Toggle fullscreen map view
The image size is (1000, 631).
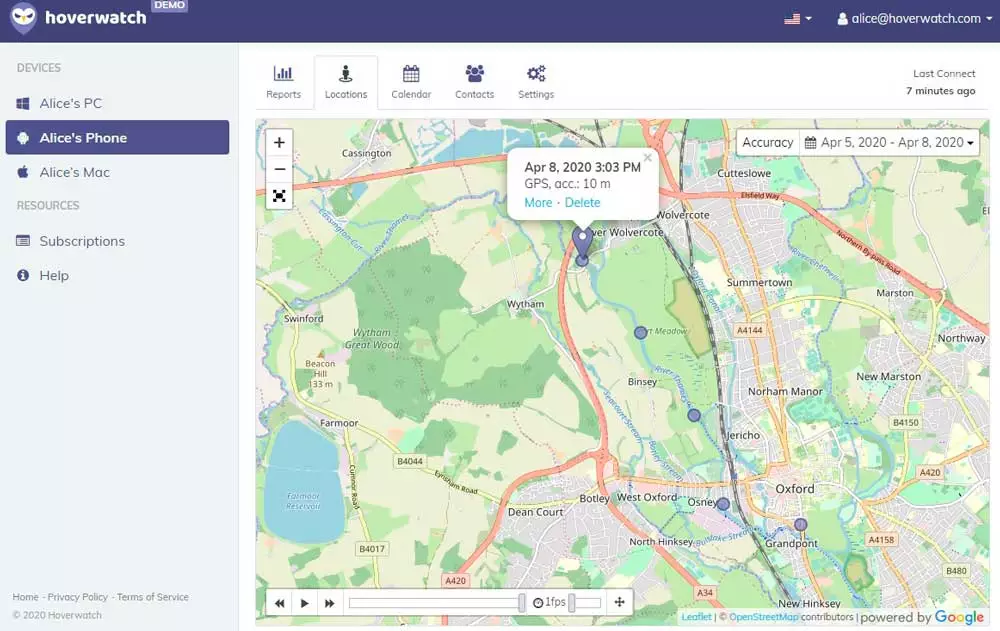coord(279,196)
